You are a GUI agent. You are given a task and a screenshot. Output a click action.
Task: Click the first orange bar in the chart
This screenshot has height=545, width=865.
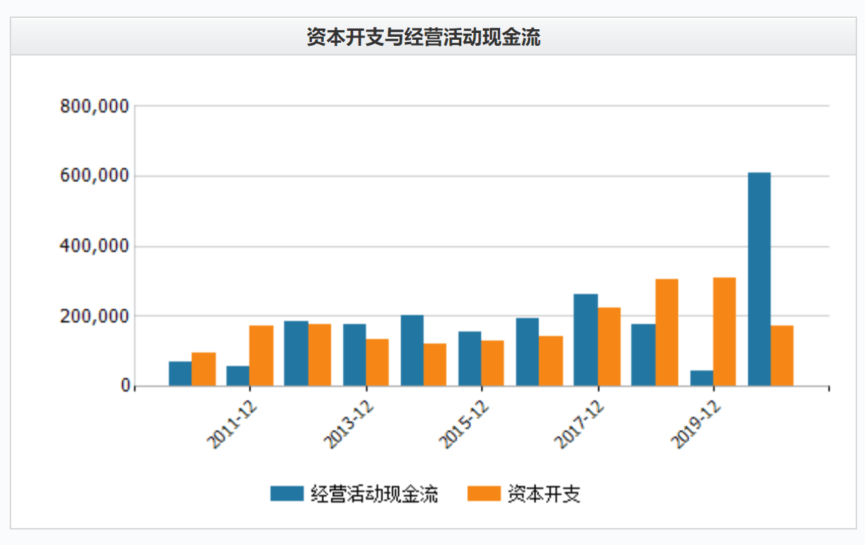click(x=204, y=369)
